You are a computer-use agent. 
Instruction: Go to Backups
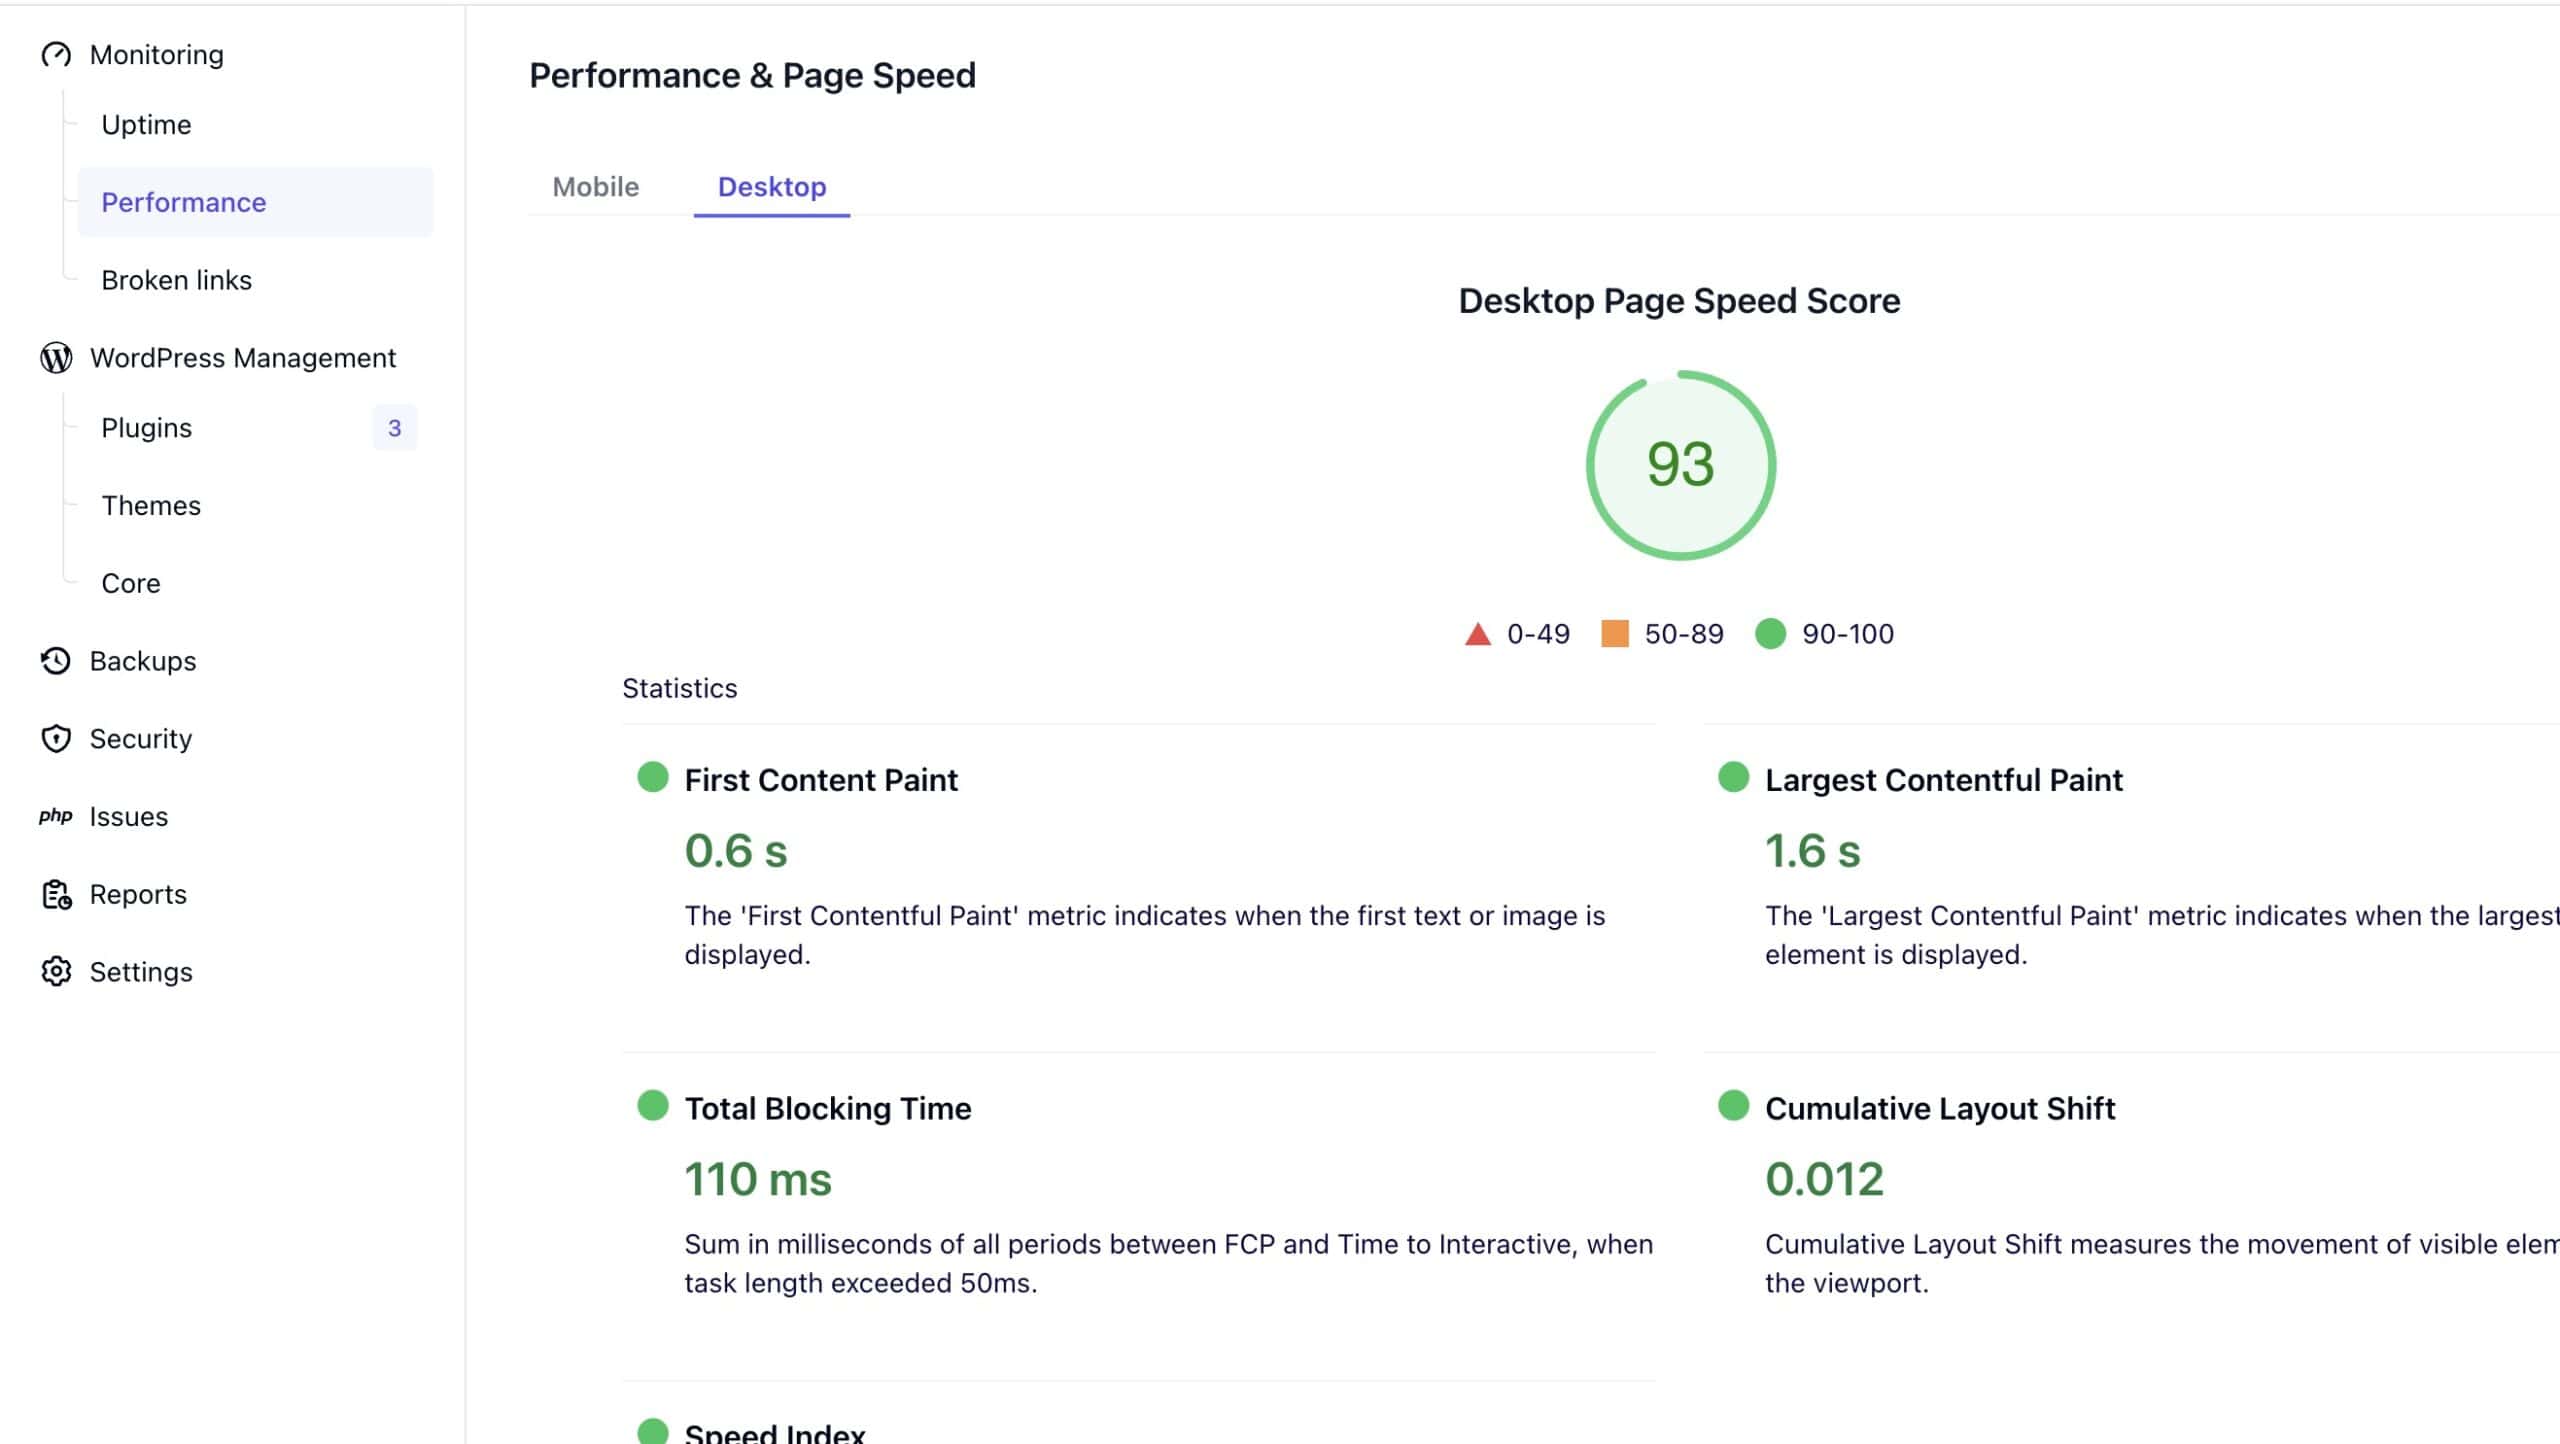(x=143, y=661)
